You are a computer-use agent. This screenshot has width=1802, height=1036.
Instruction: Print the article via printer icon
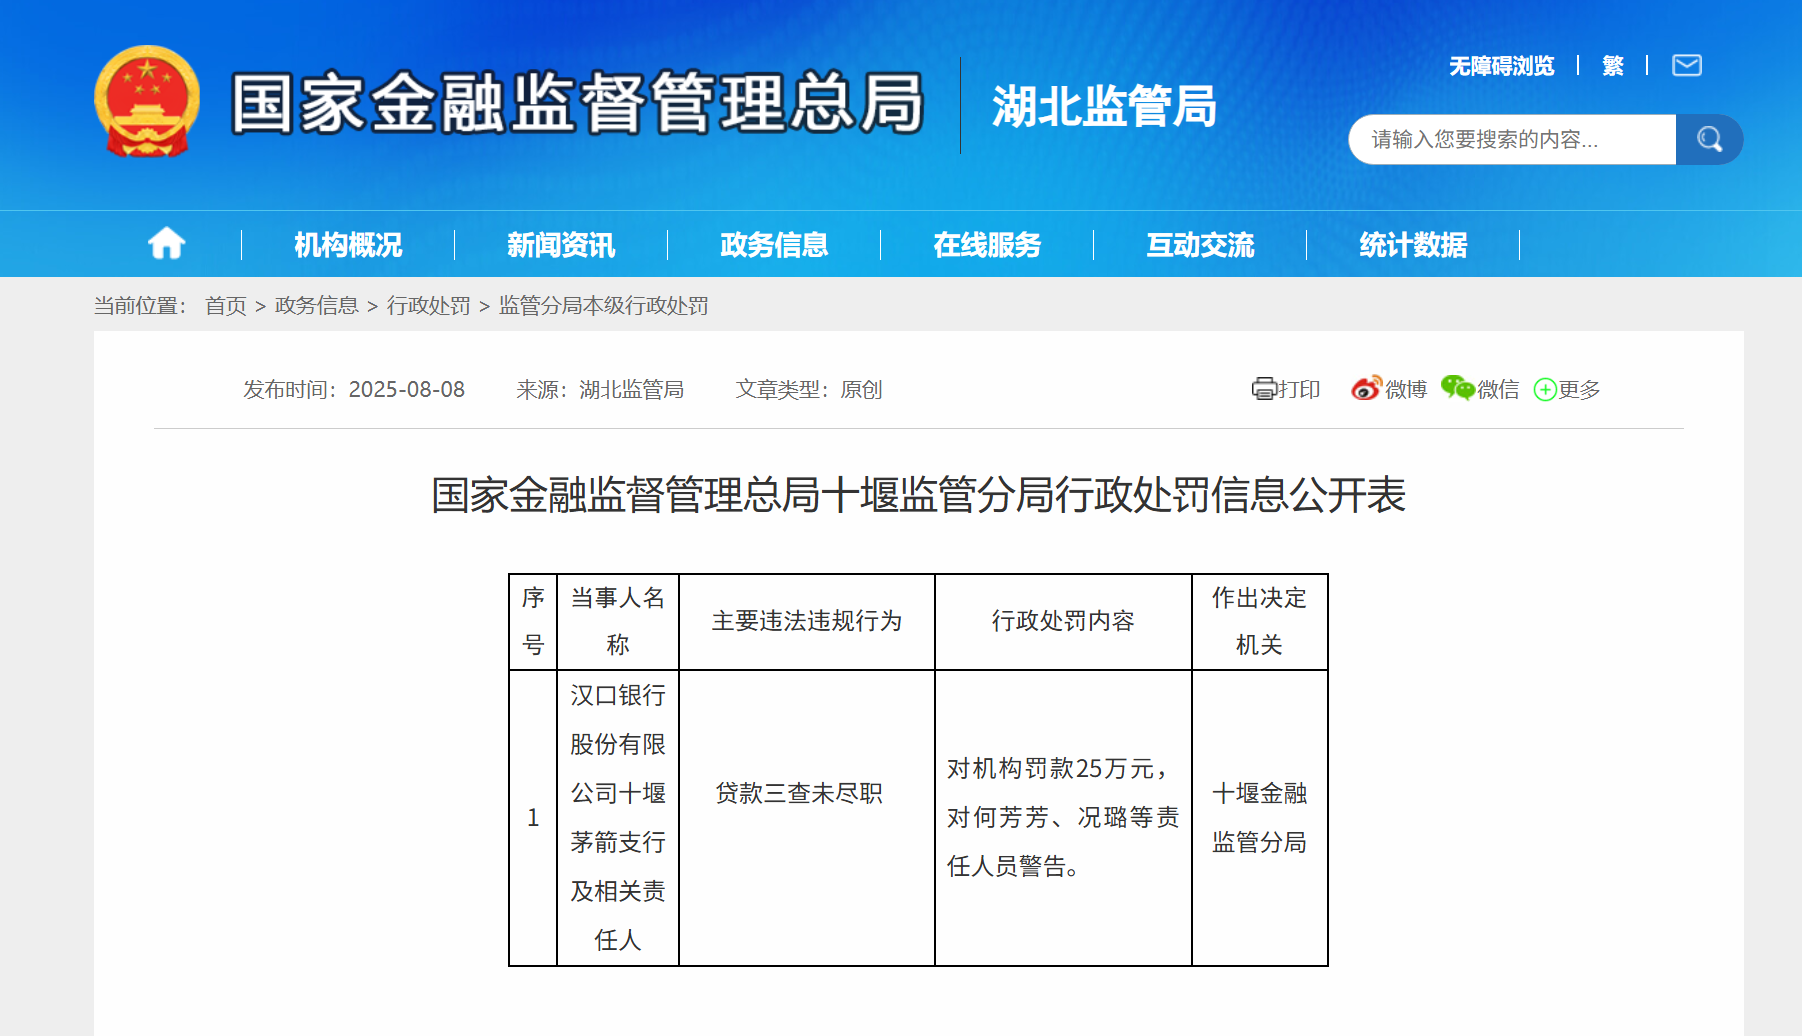pos(1264,389)
